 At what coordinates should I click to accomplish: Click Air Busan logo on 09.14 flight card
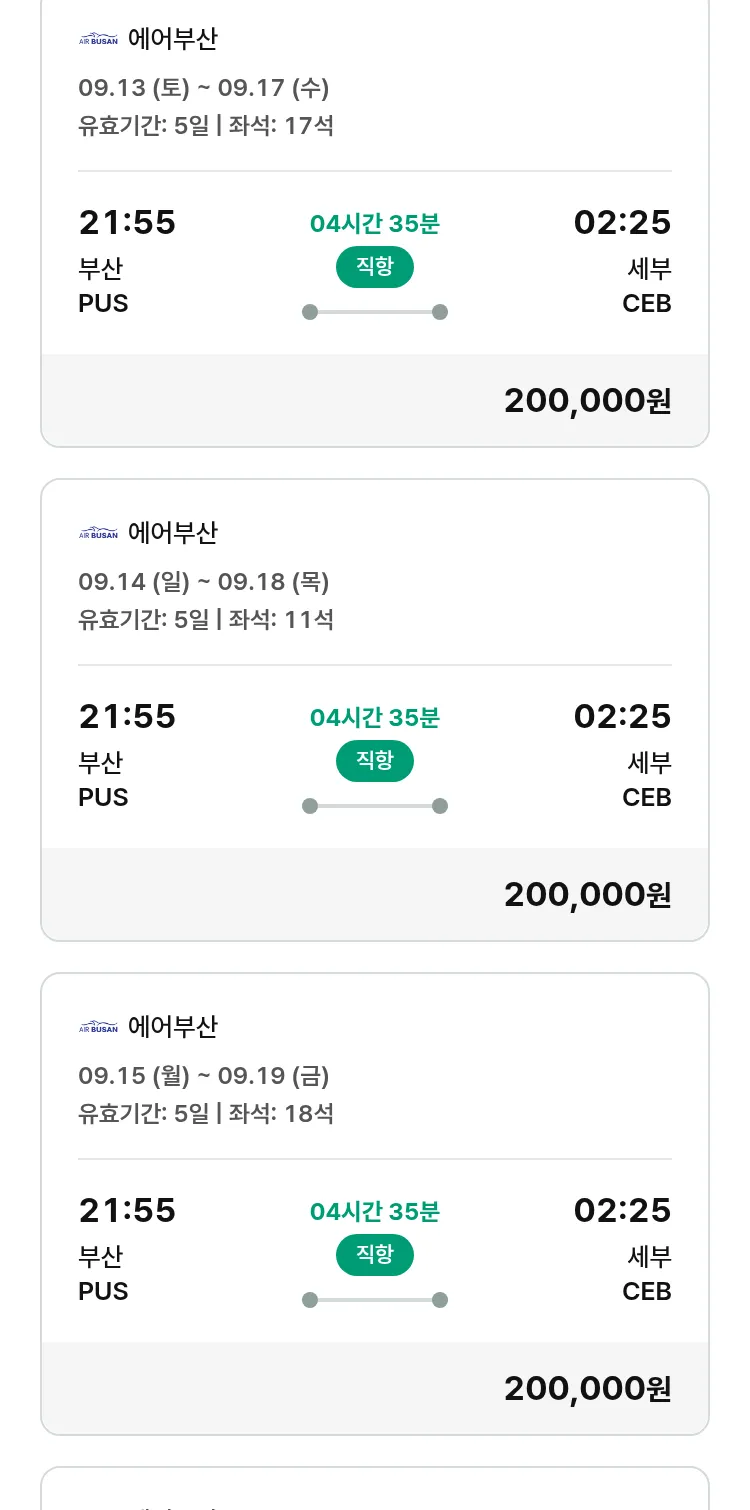pyautogui.click(x=98, y=534)
